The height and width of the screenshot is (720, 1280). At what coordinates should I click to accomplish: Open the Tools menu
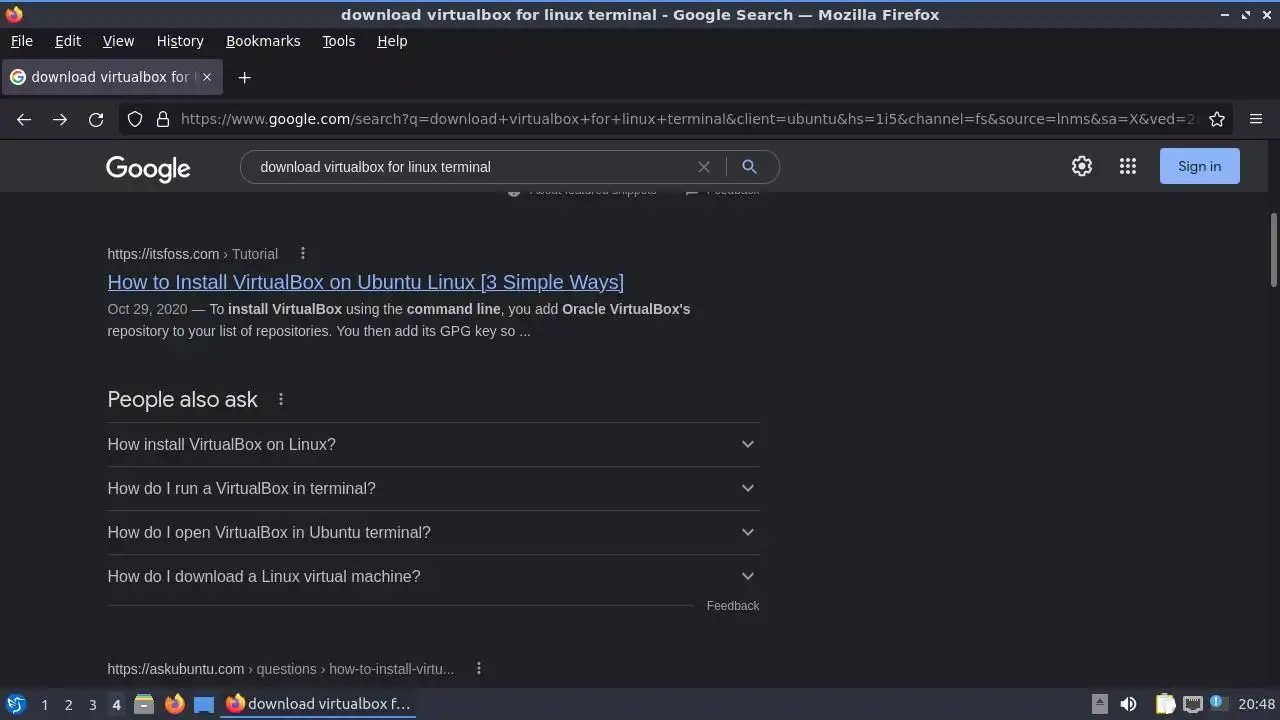[338, 41]
